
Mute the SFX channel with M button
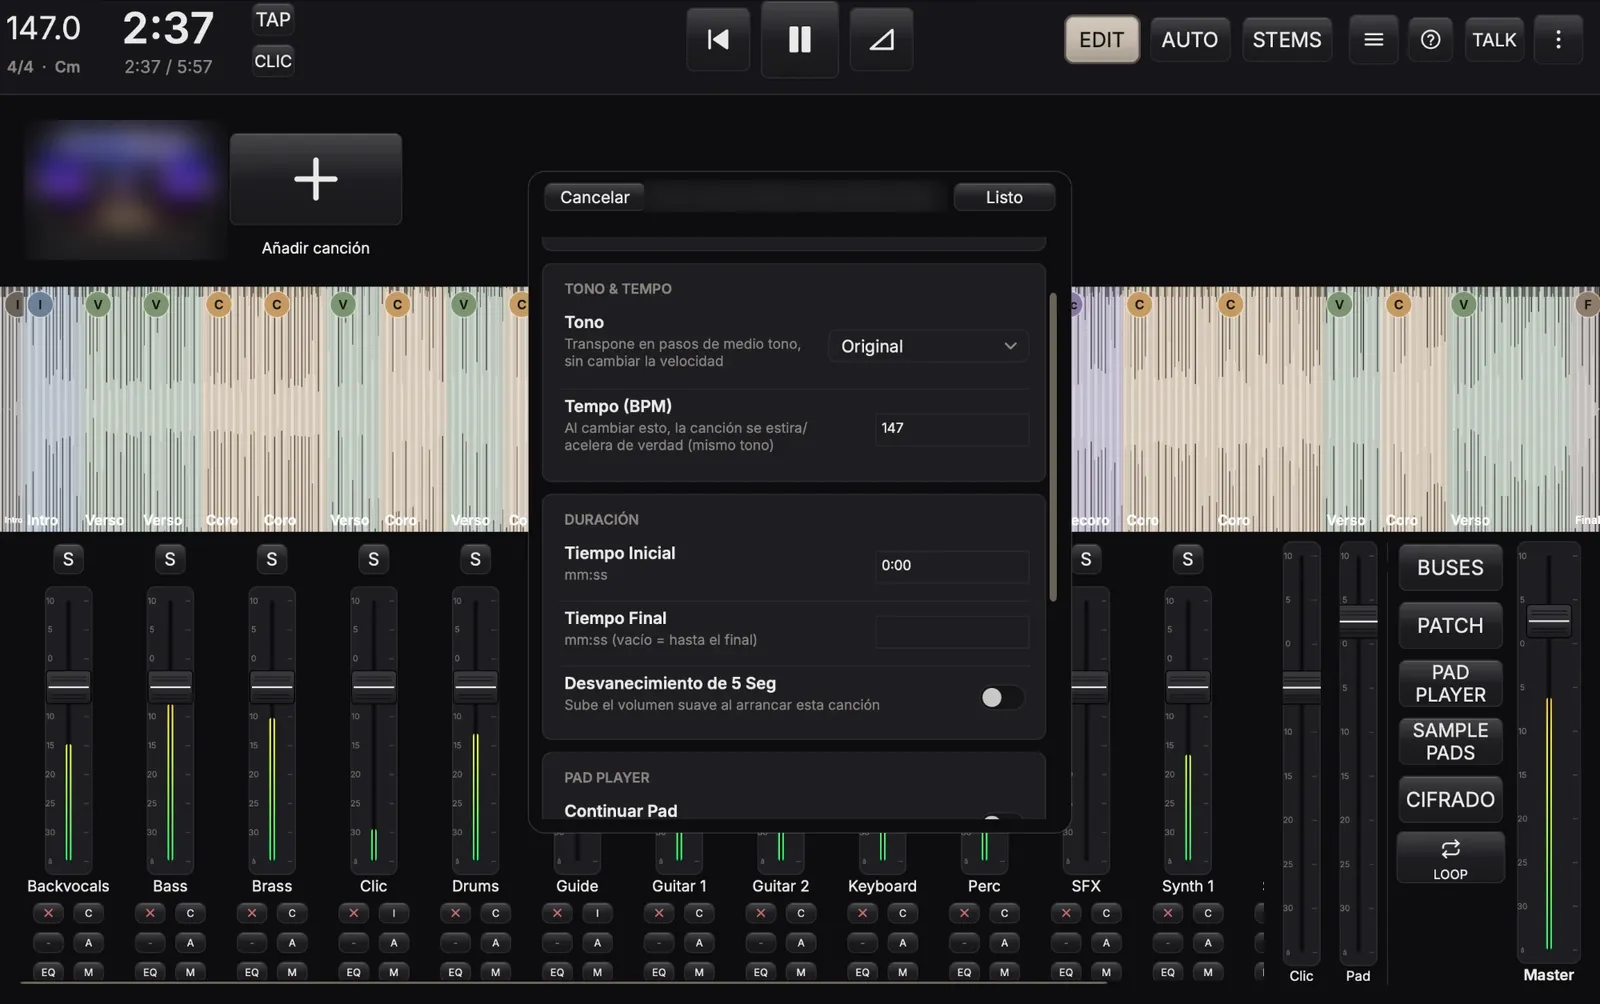(1106, 972)
